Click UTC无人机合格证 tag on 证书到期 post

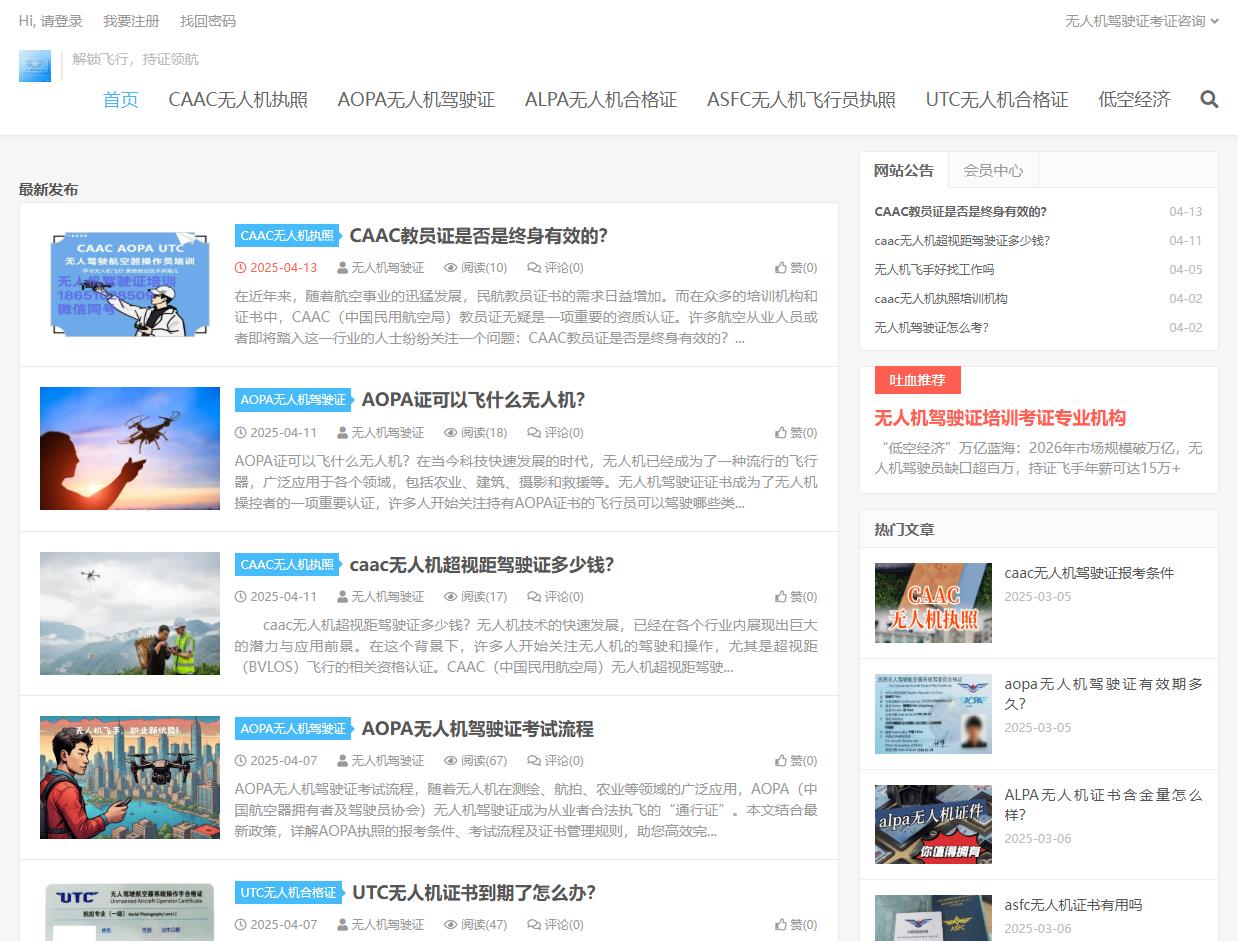(289, 893)
